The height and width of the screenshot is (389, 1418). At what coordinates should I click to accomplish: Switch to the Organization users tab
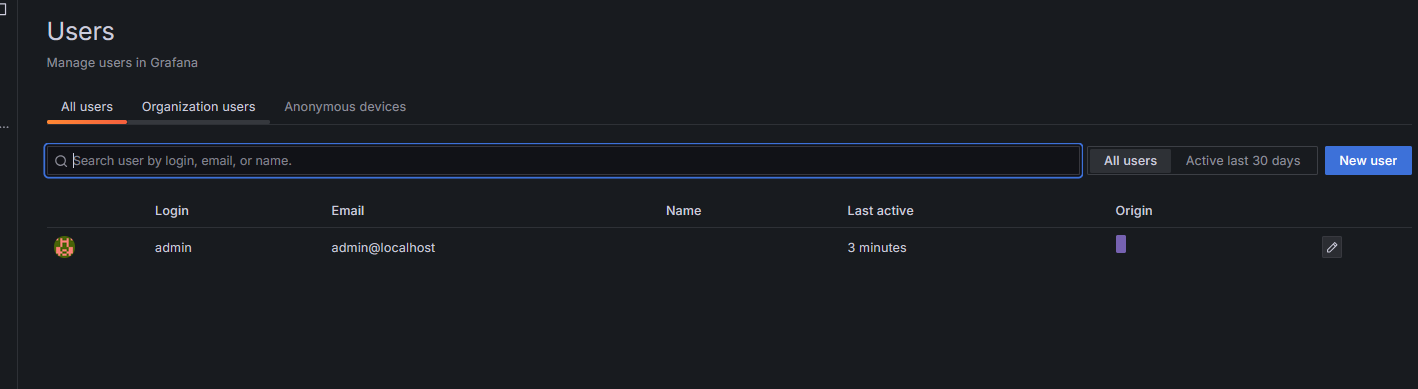pos(198,107)
